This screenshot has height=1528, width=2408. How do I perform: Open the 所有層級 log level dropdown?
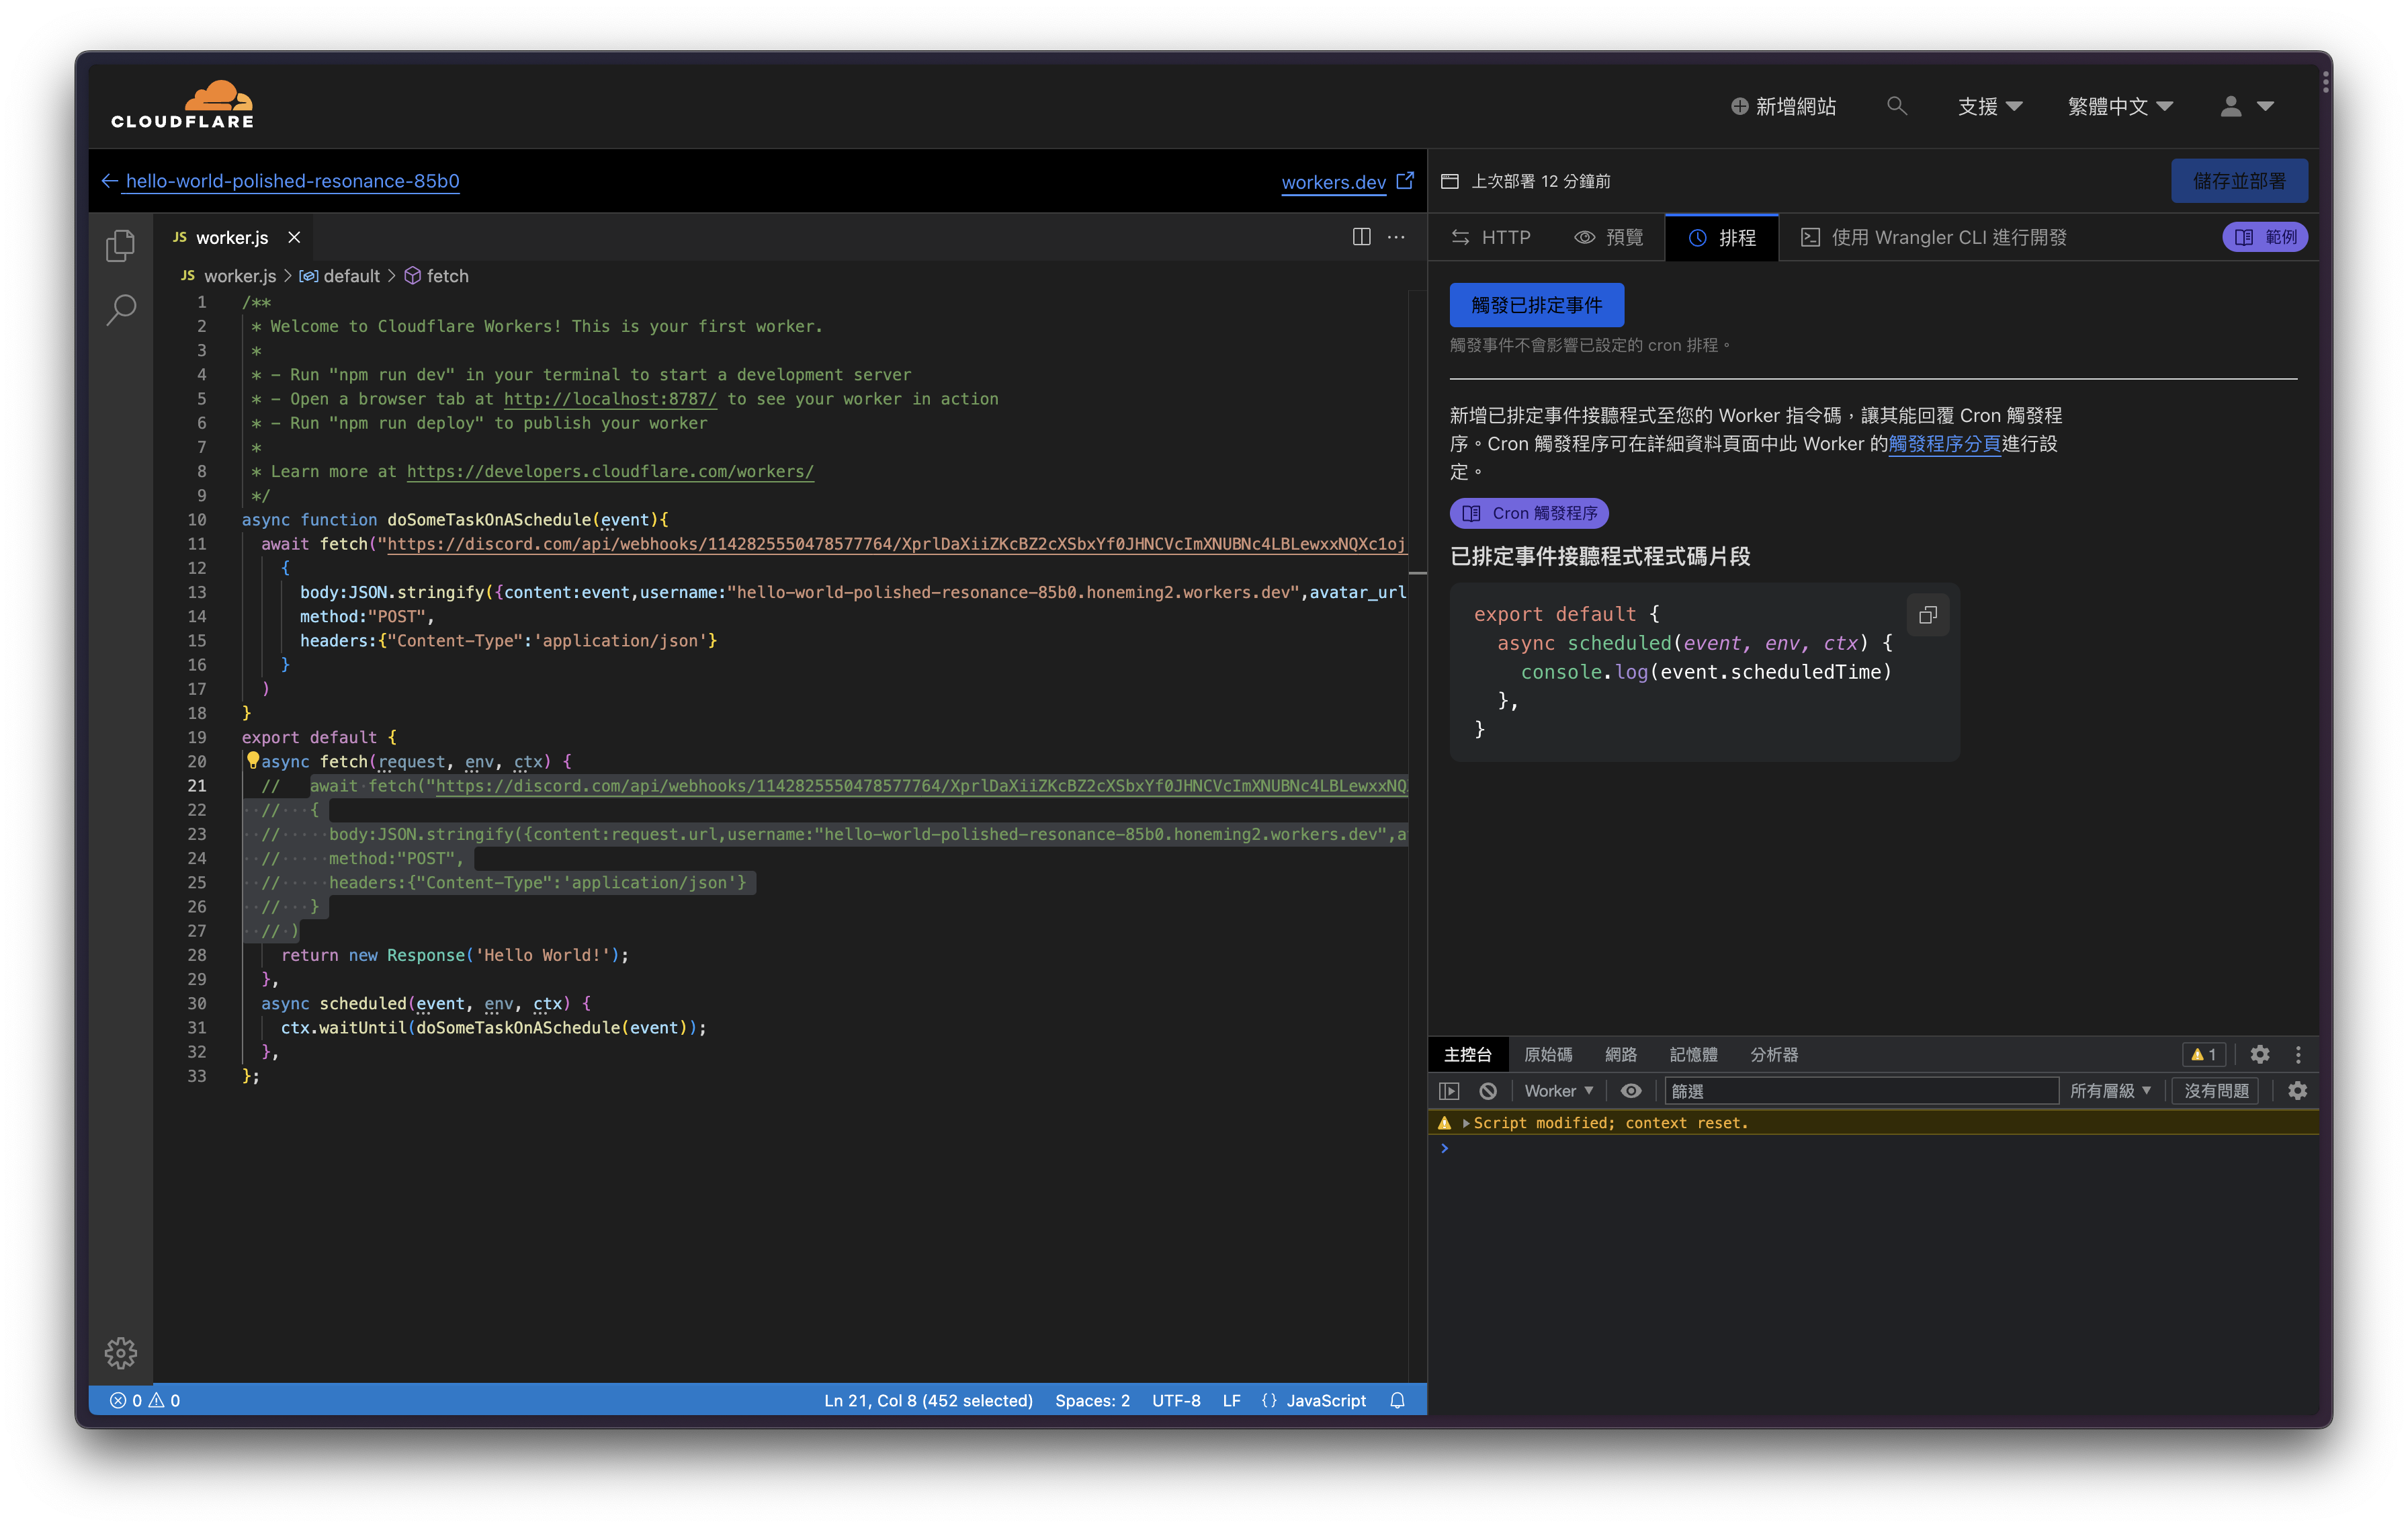pos(2110,1090)
